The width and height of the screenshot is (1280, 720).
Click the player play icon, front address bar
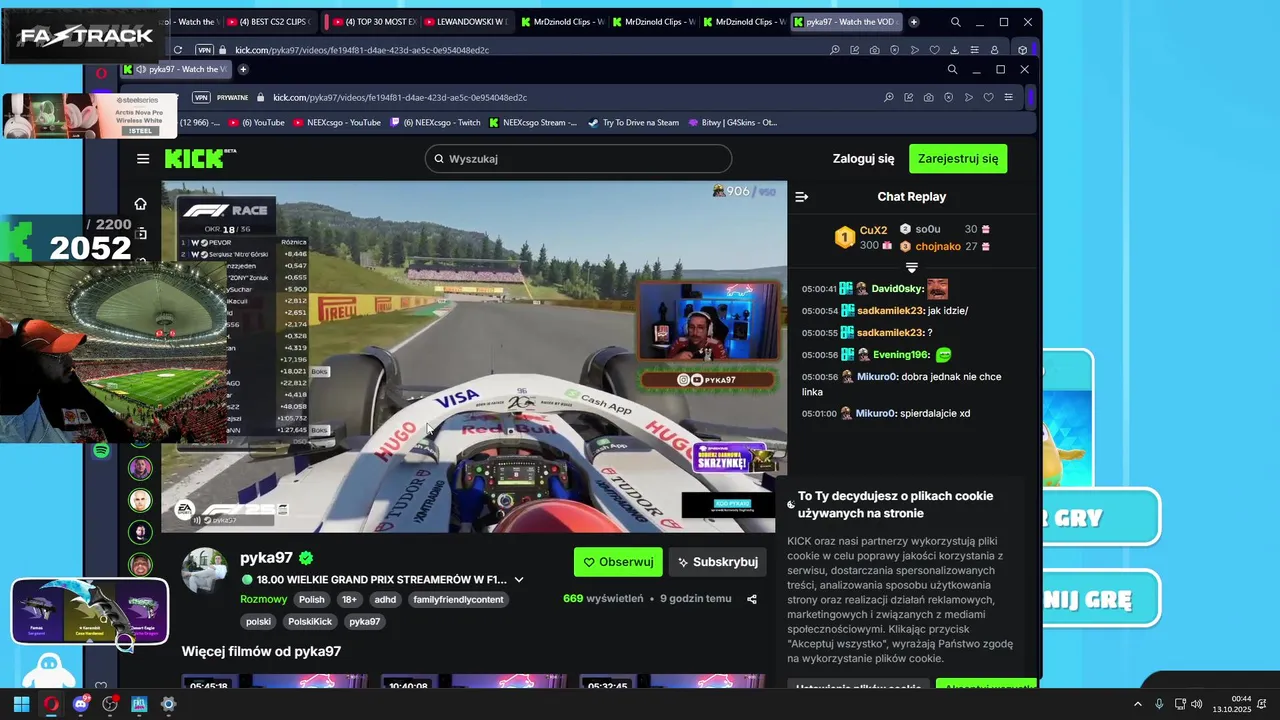pyautogui.click(x=968, y=97)
